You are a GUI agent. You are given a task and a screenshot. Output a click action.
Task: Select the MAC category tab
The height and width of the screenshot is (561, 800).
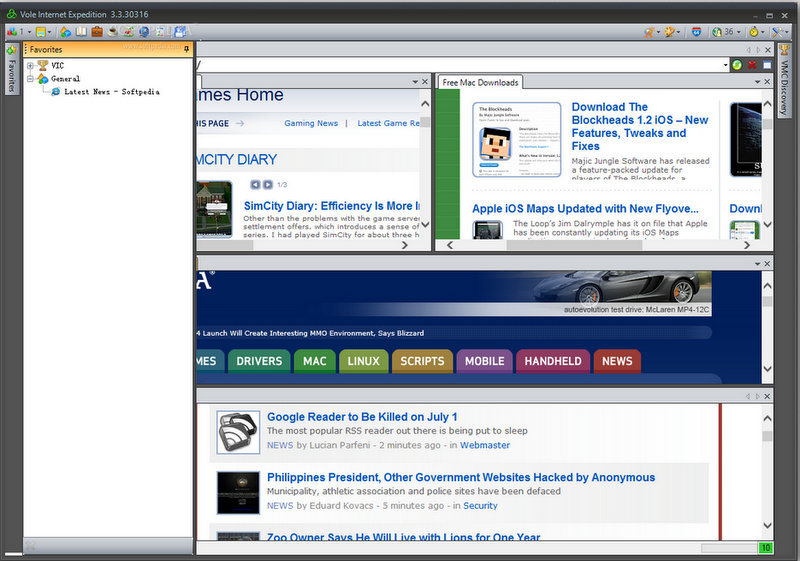tap(315, 361)
